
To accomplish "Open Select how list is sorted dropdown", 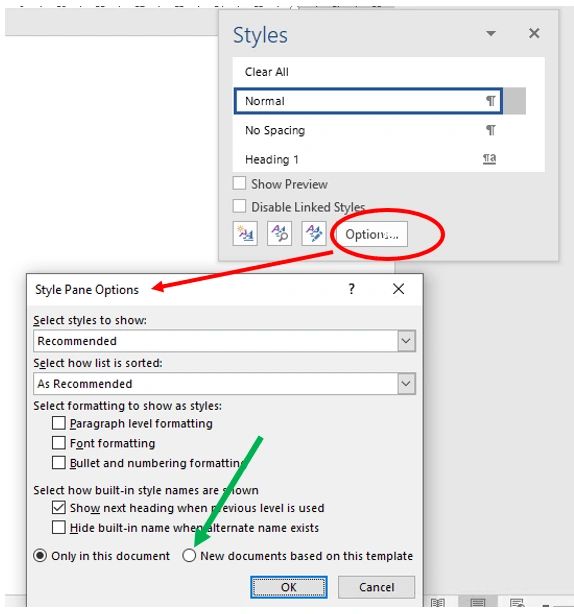I will pos(406,384).
